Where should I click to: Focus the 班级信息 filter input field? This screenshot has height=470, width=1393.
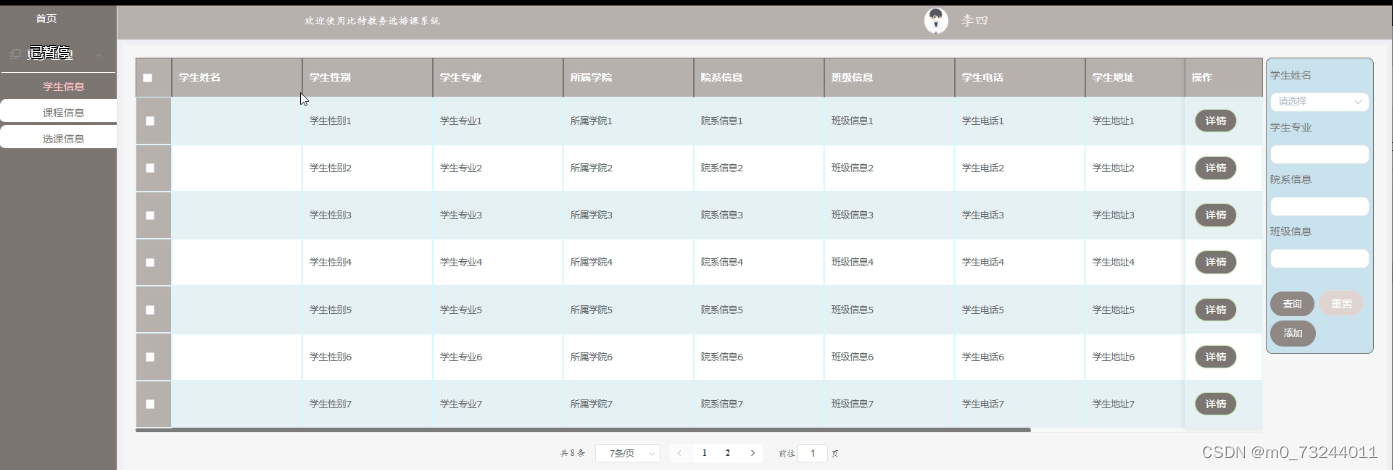coord(1319,258)
